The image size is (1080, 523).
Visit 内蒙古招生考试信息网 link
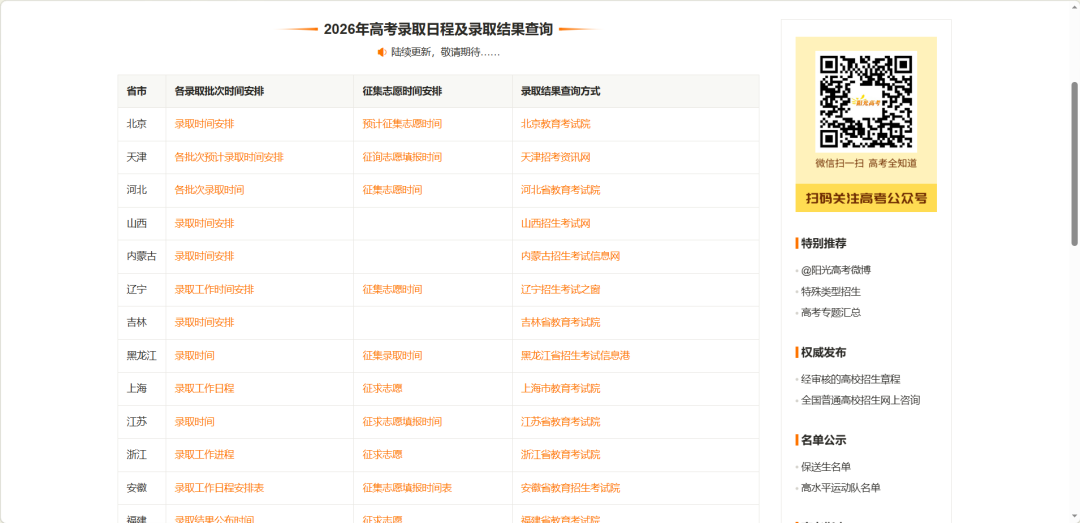point(571,256)
